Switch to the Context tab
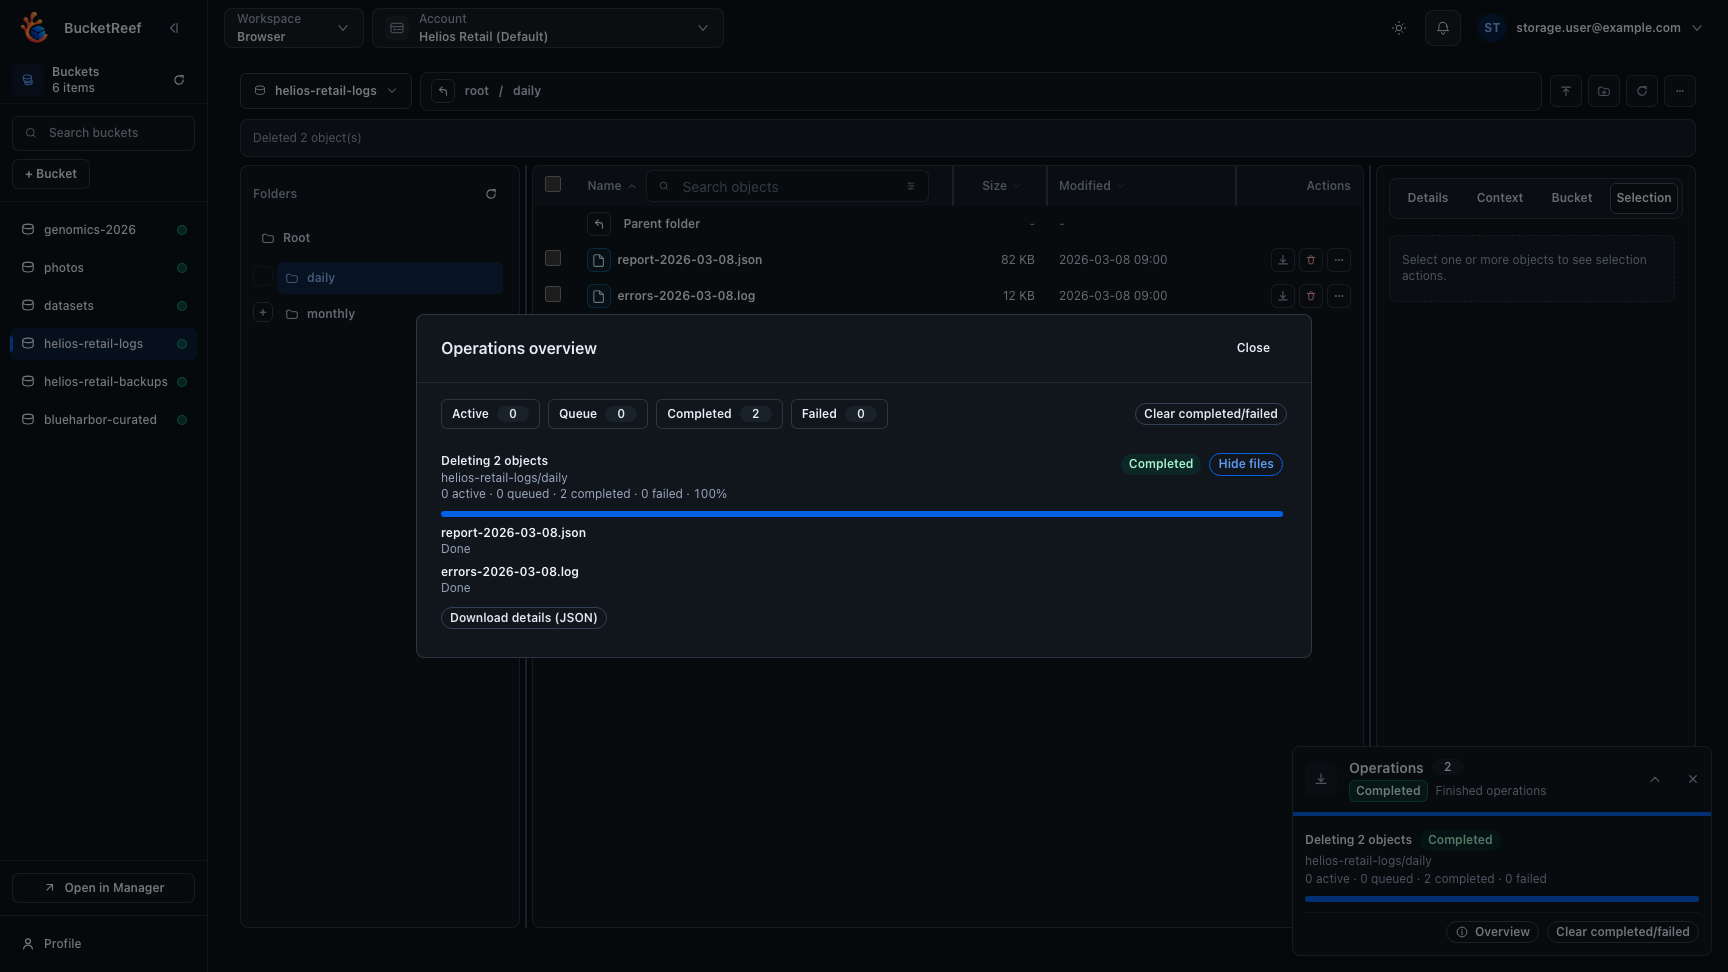This screenshot has width=1728, height=972. tap(1500, 198)
